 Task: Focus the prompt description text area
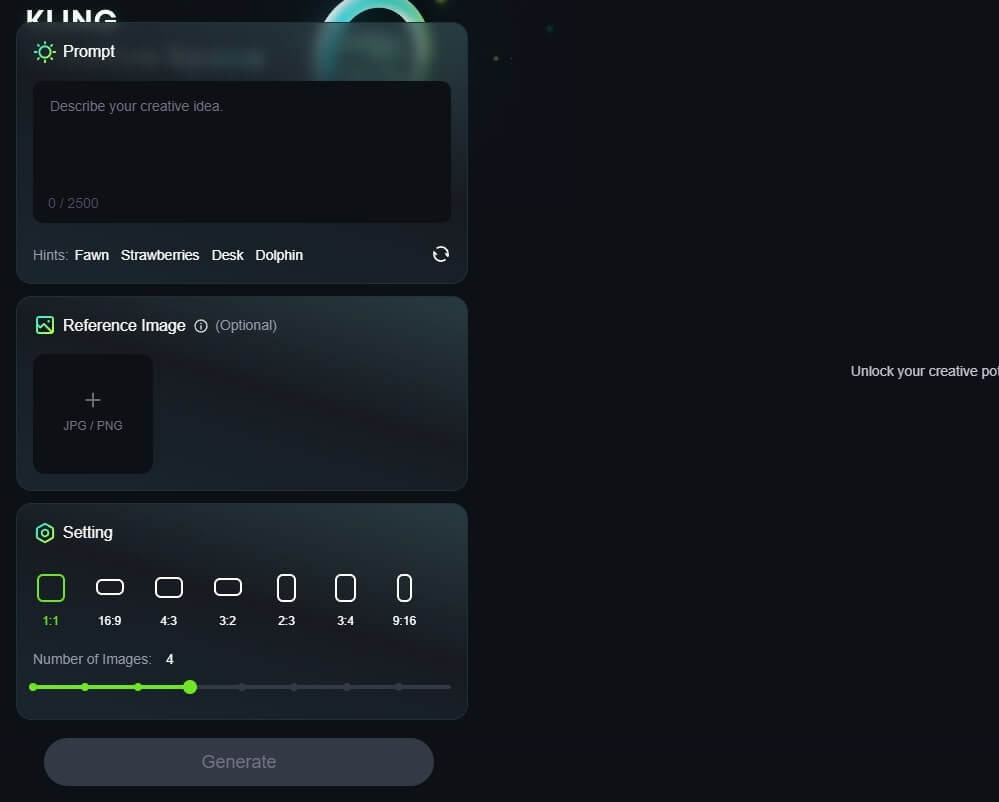pyautogui.click(x=242, y=150)
